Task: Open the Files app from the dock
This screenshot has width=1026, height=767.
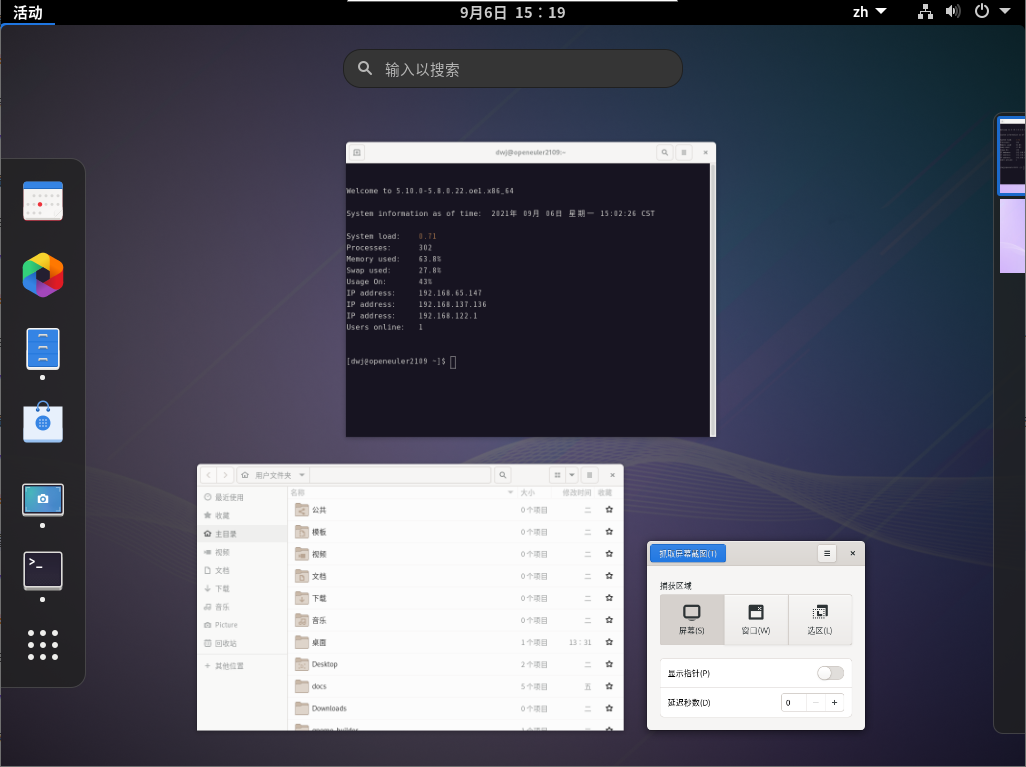Action: pyautogui.click(x=43, y=349)
